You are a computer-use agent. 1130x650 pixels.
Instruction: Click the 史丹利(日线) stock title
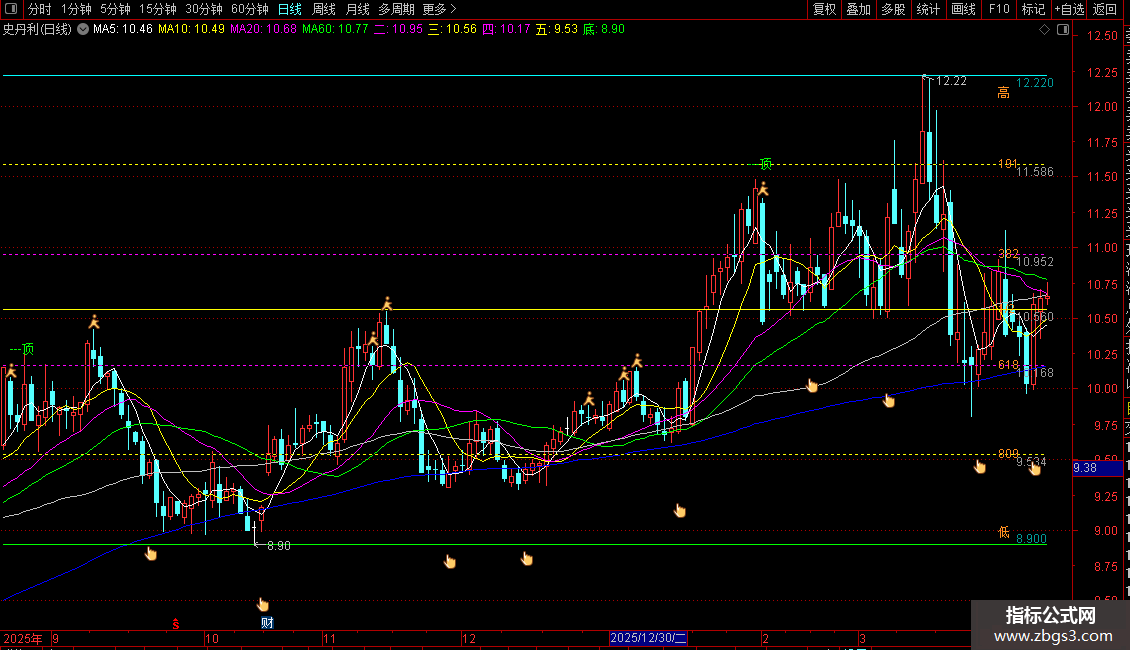[x=37, y=30]
